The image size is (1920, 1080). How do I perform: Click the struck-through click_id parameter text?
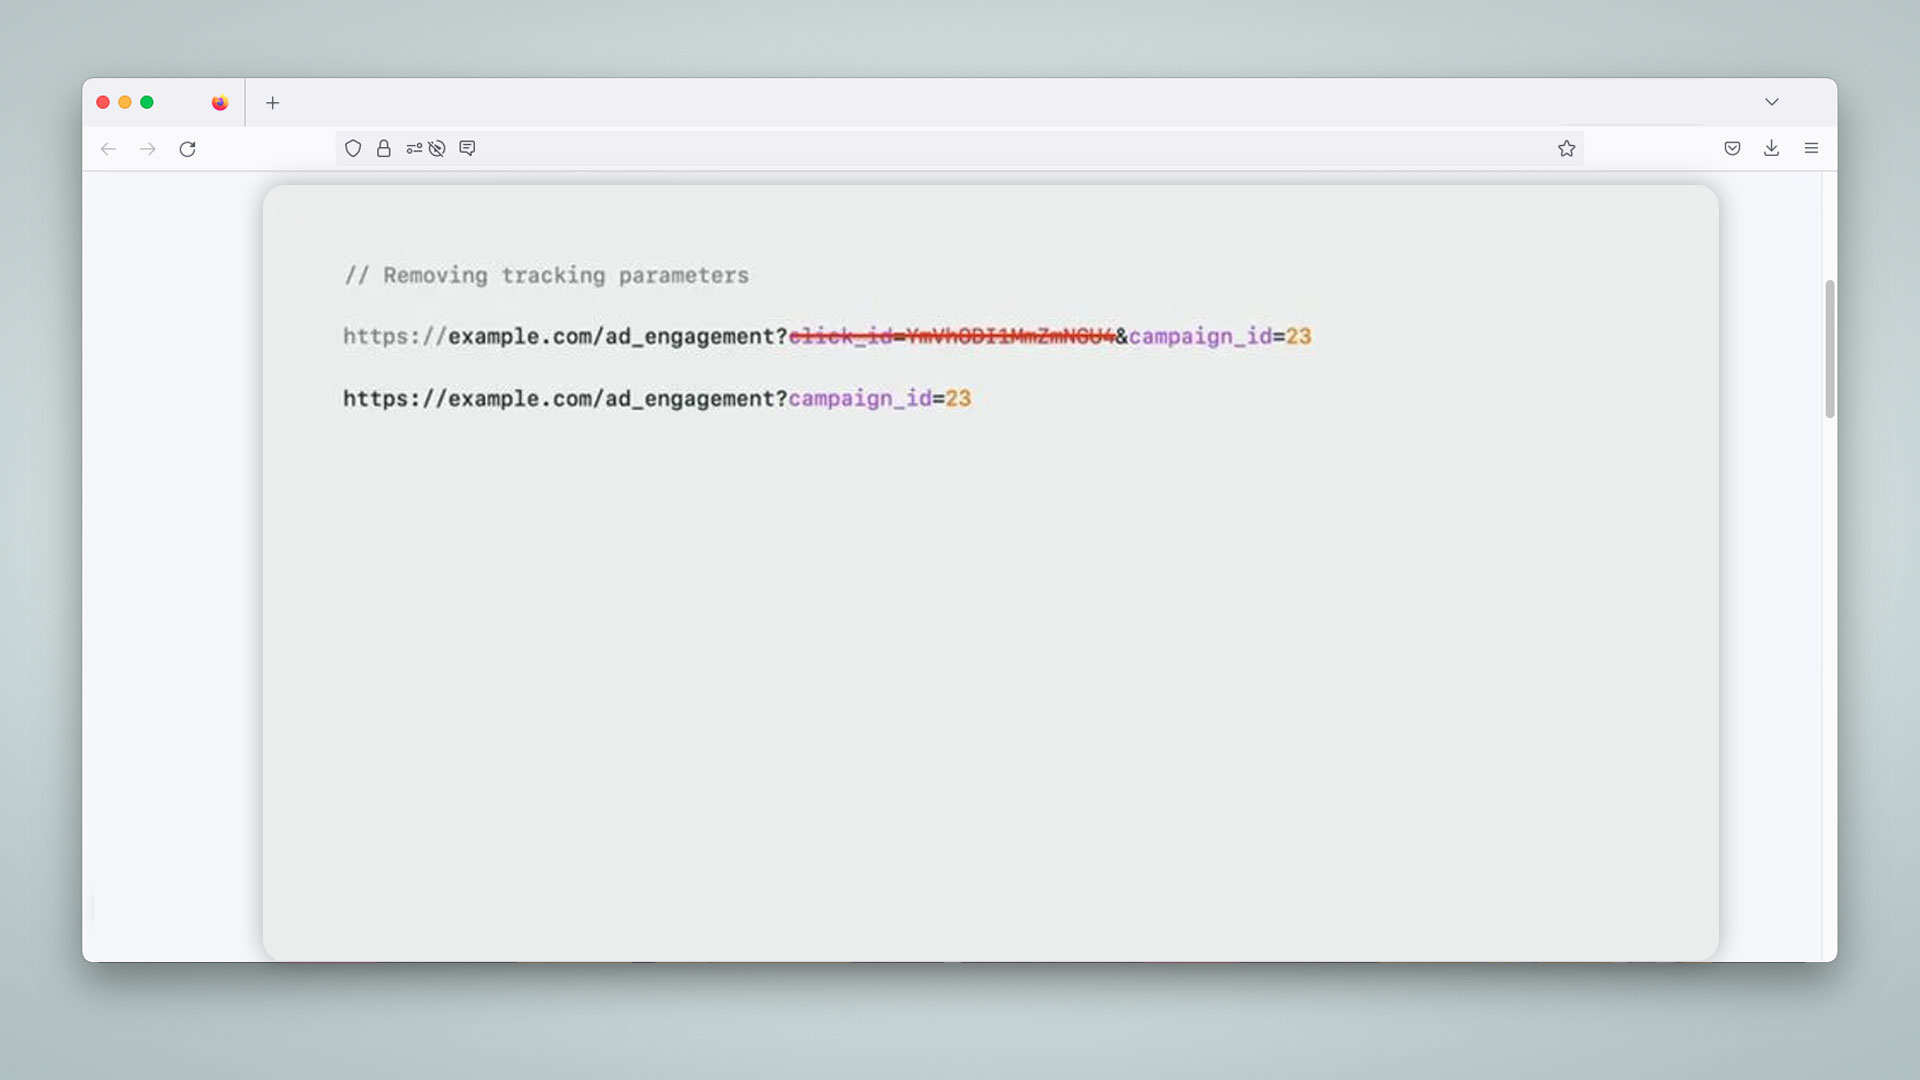951,337
